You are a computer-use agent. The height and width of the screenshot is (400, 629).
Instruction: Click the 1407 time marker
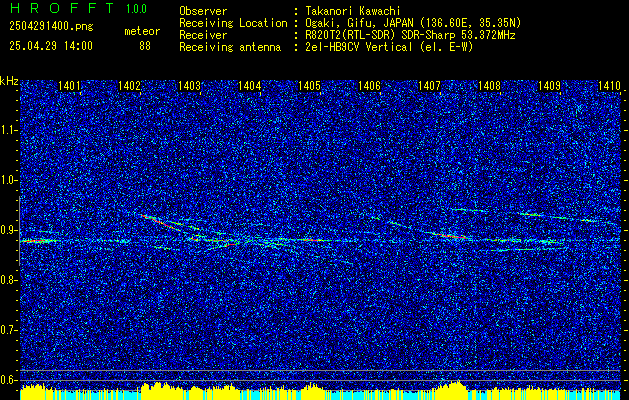coord(429,85)
